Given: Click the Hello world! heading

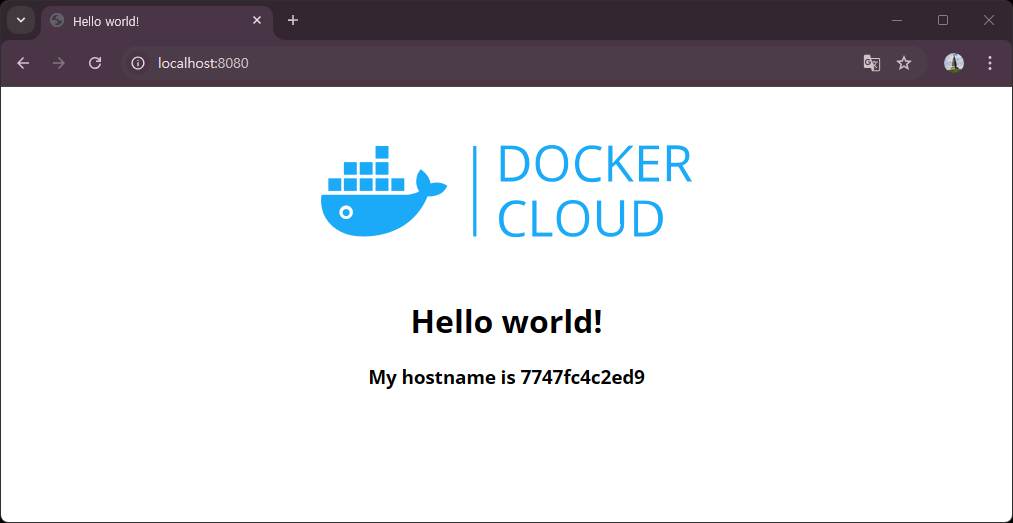Looking at the screenshot, I should tap(507, 321).
